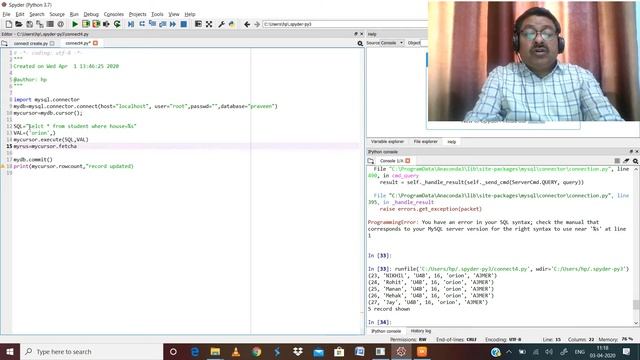Go back to previous cursor position
The width and height of the screenshot is (640, 360).
247,24
